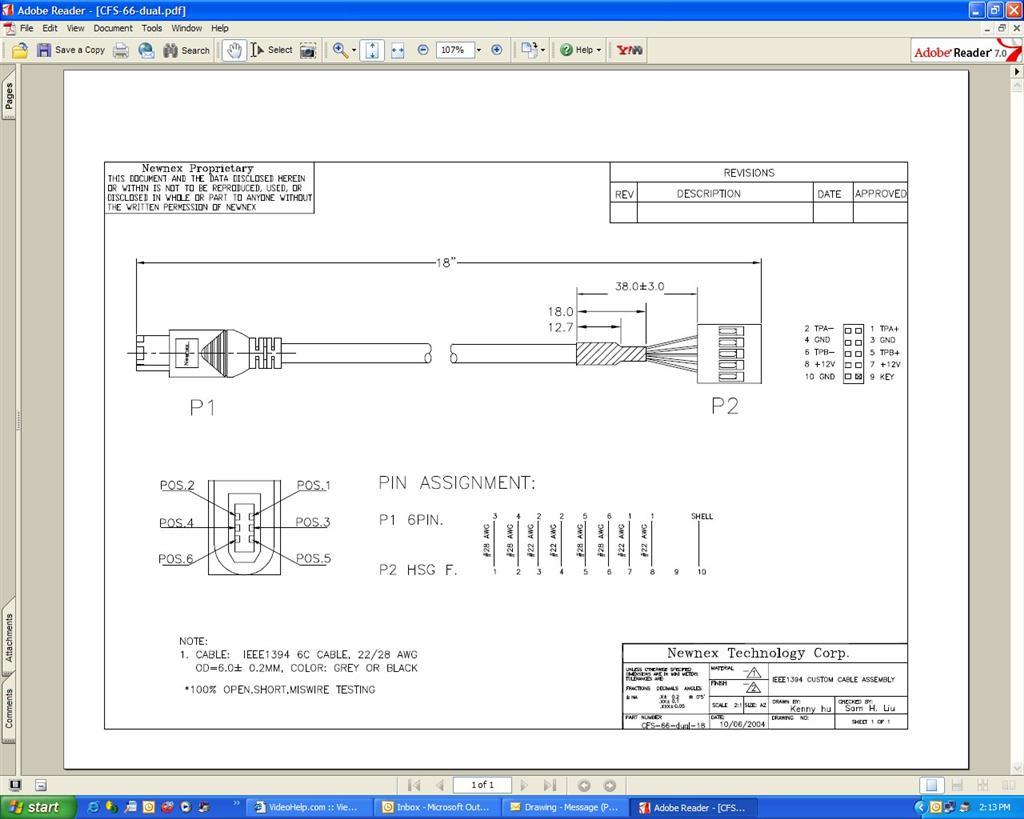Open the File menu
This screenshot has height=819, width=1024.
point(26,28)
